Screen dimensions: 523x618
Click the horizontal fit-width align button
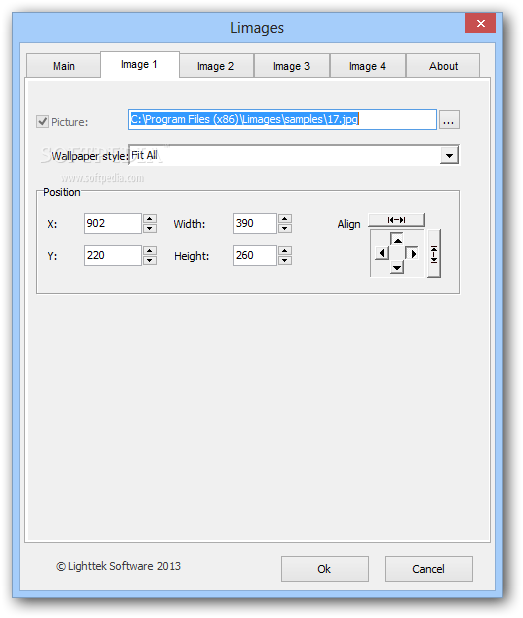click(396, 220)
